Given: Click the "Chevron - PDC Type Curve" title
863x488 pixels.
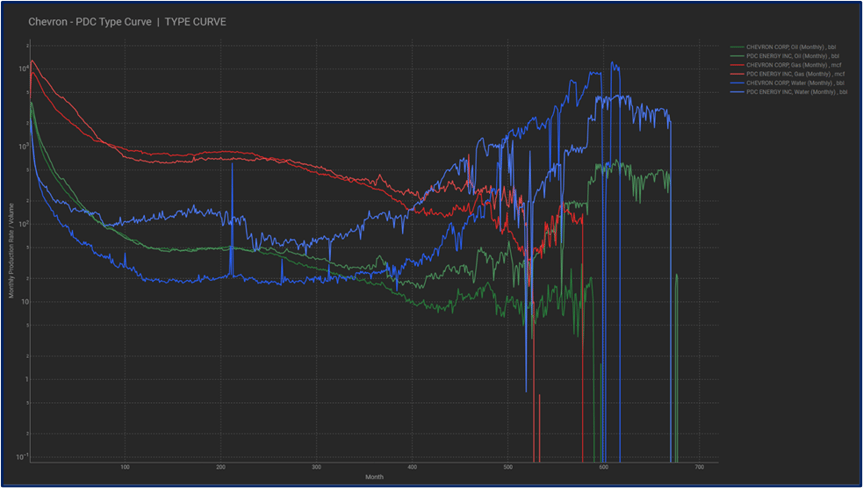Looking at the screenshot, I should pos(90,22).
